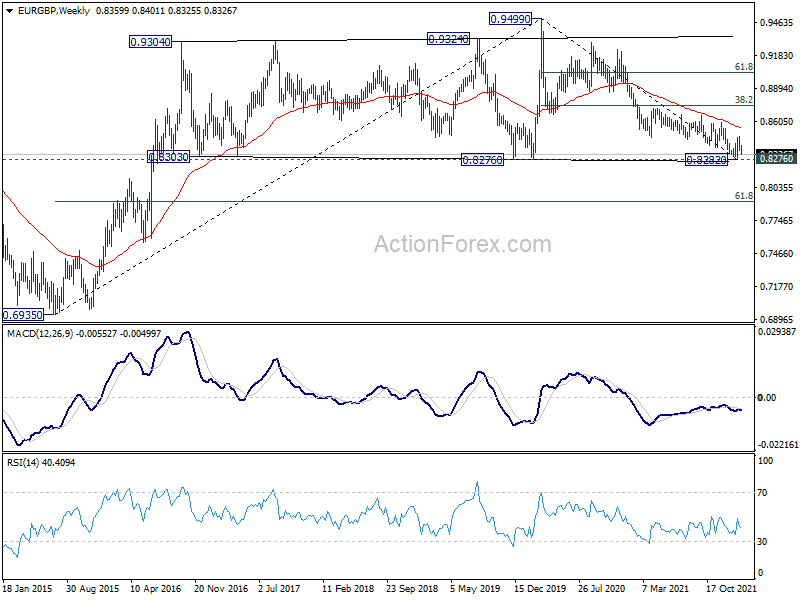Viewport: 800px width, 600px height.
Task: Click the current price marker 0.82760
Action: click(776, 159)
